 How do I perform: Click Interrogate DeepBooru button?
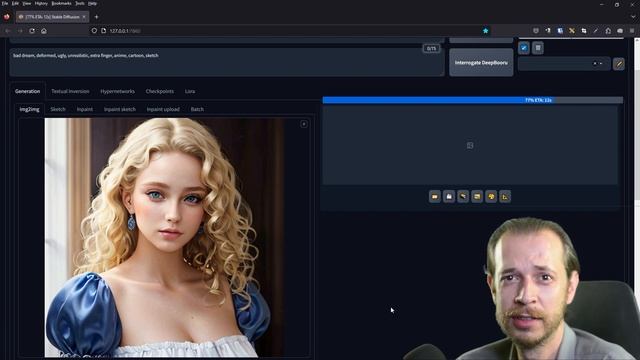click(481, 62)
